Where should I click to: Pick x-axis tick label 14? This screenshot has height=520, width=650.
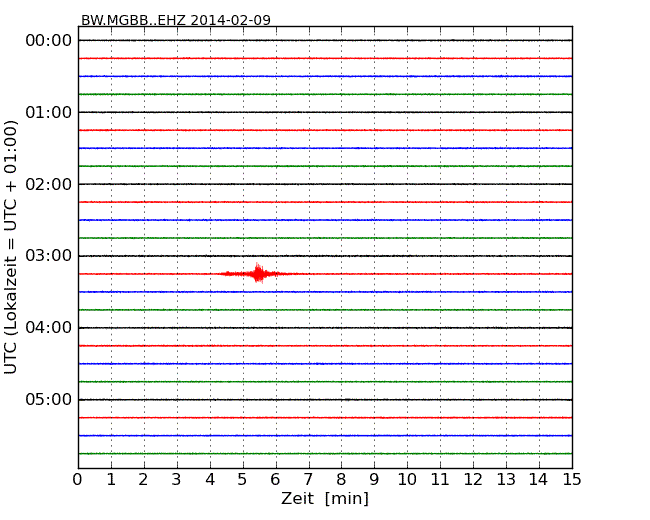[x=538, y=480]
